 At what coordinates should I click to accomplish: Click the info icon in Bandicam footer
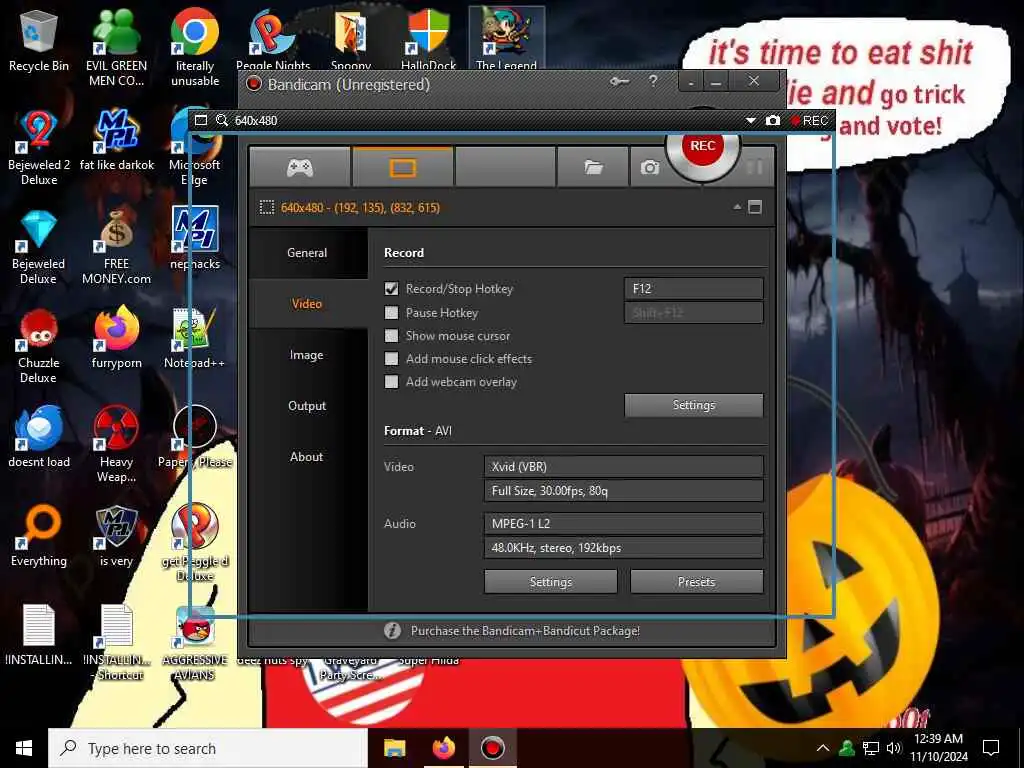coord(392,630)
